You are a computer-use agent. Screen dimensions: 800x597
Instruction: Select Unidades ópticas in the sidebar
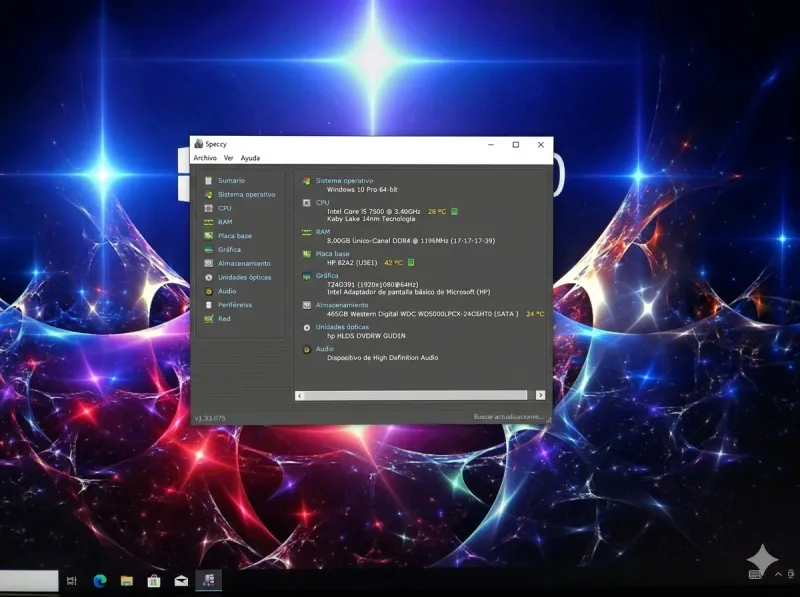(244, 277)
